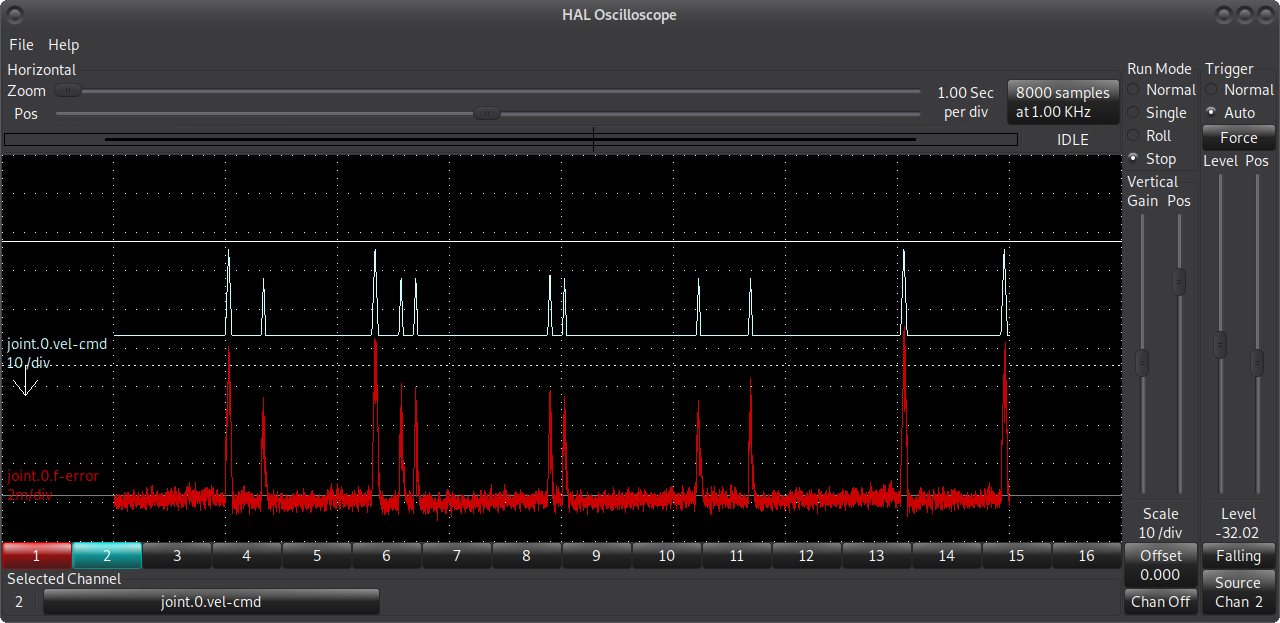
Task: Click the 1.00 Sec per div label
Action: click(966, 102)
